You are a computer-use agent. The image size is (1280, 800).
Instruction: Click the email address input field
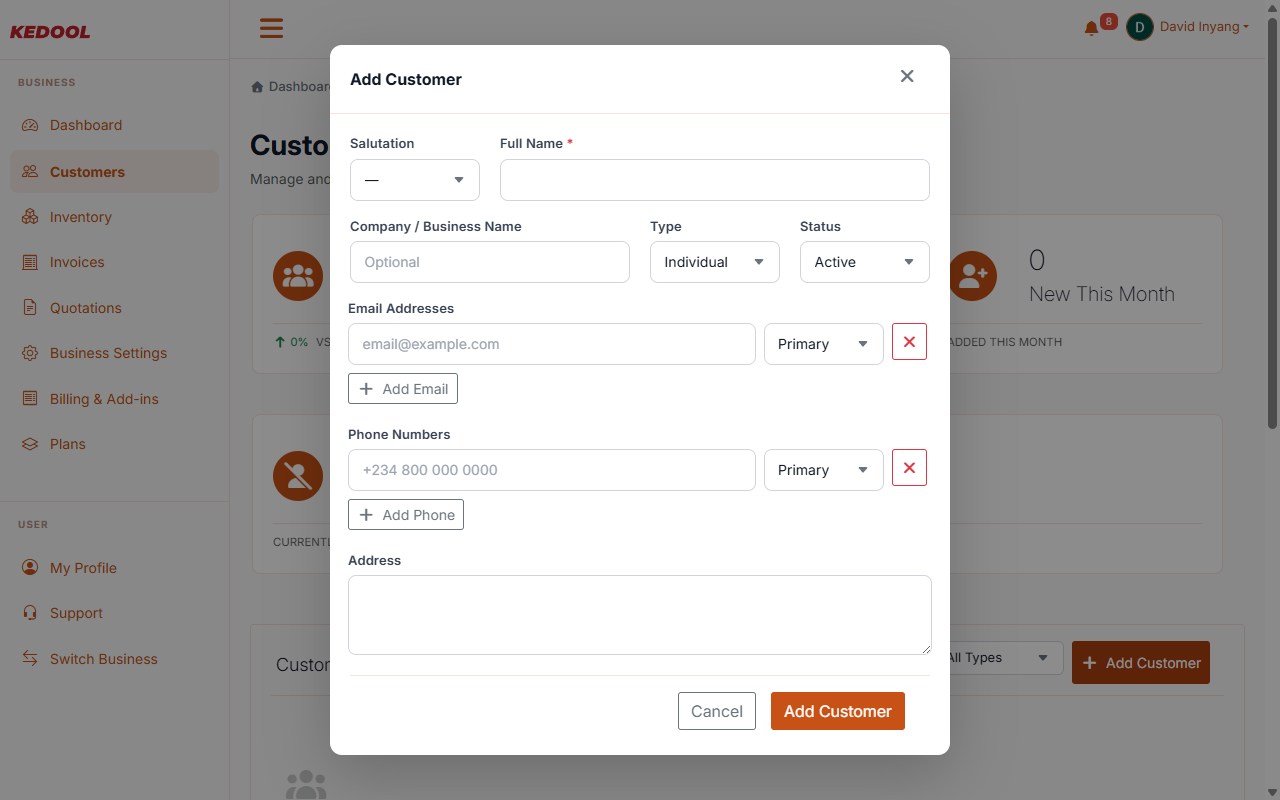click(x=552, y=344)
